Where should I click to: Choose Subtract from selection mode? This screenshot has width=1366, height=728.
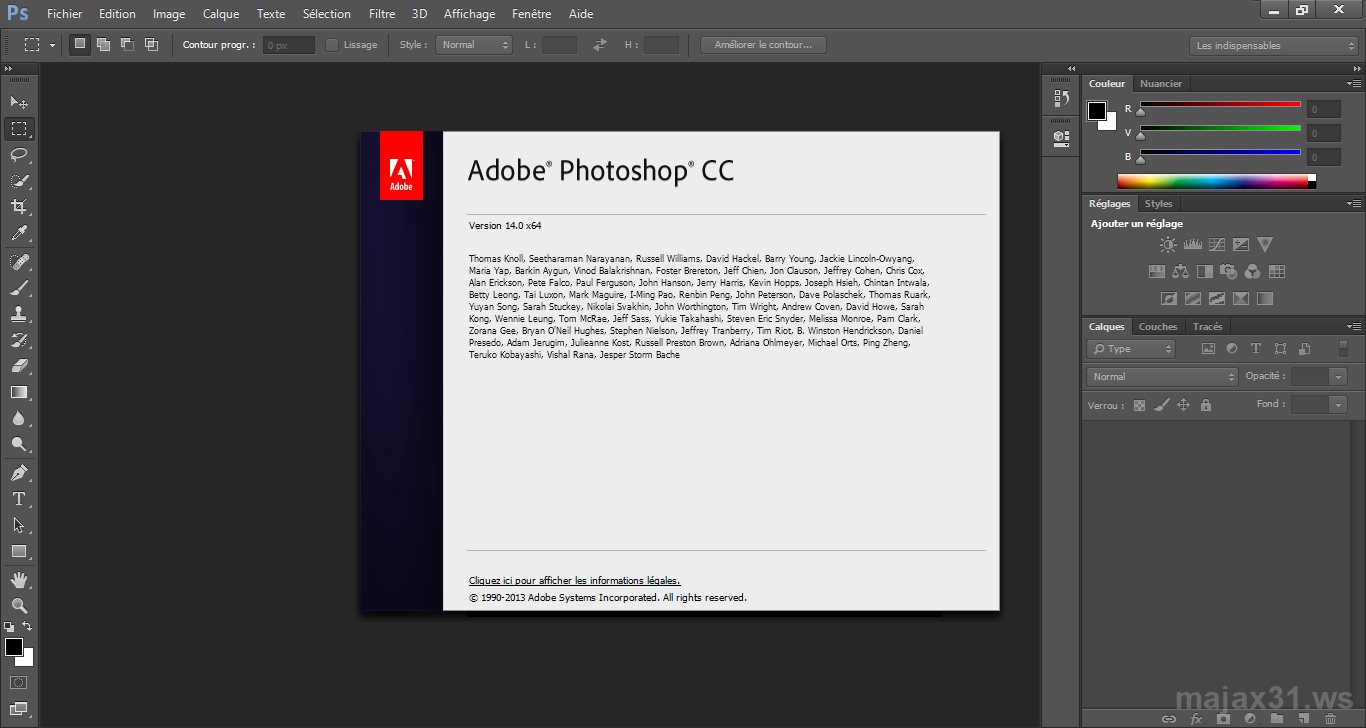coord(127,45)
